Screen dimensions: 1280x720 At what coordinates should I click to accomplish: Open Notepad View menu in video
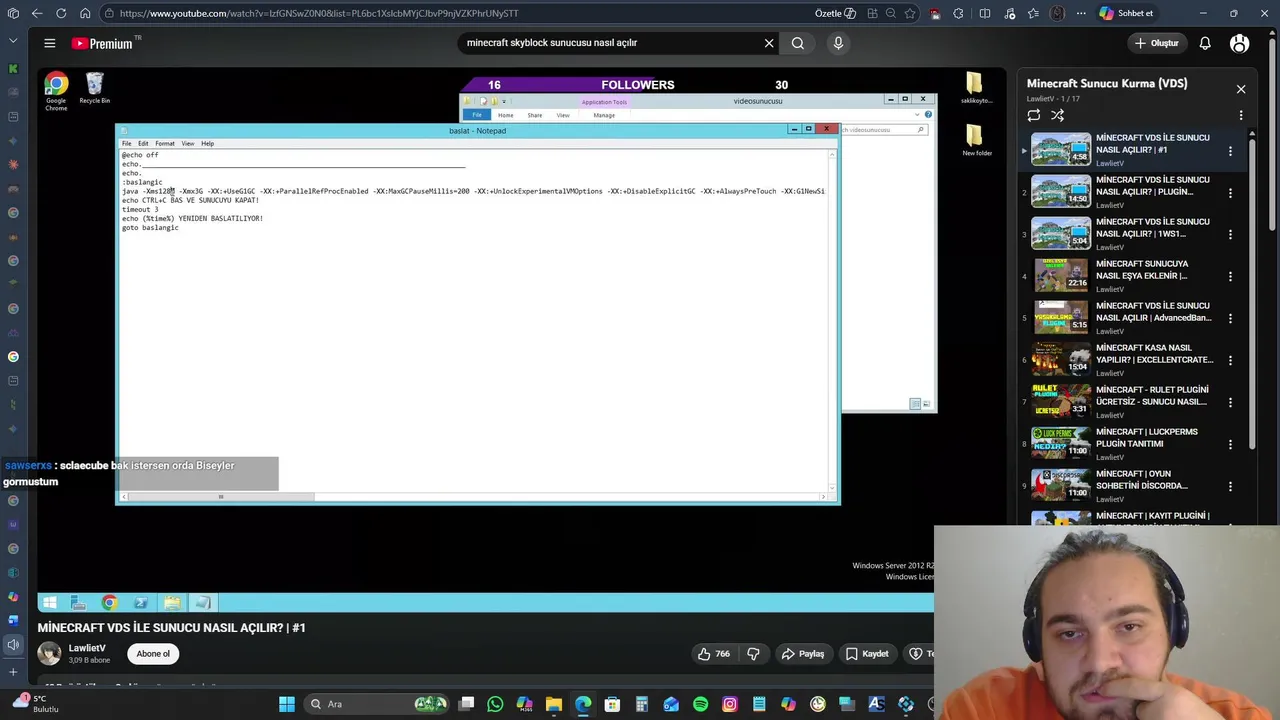tap(187, 143)
